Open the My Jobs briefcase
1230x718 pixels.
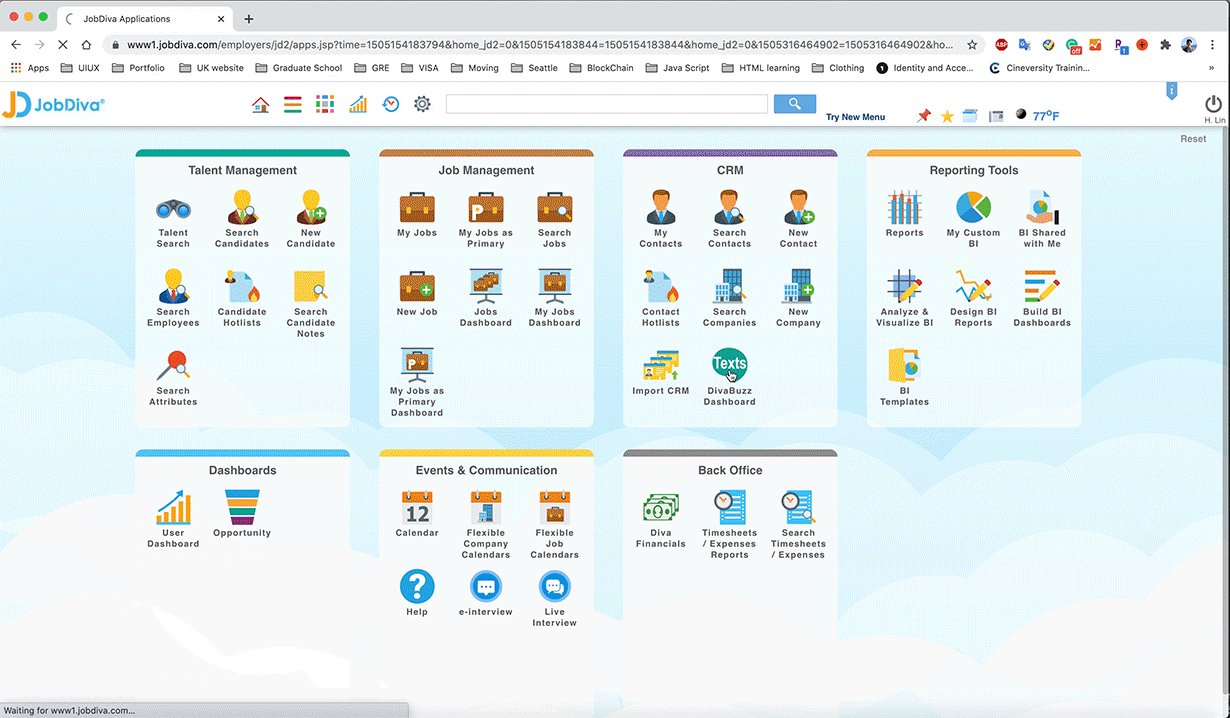tap(417, 208)
